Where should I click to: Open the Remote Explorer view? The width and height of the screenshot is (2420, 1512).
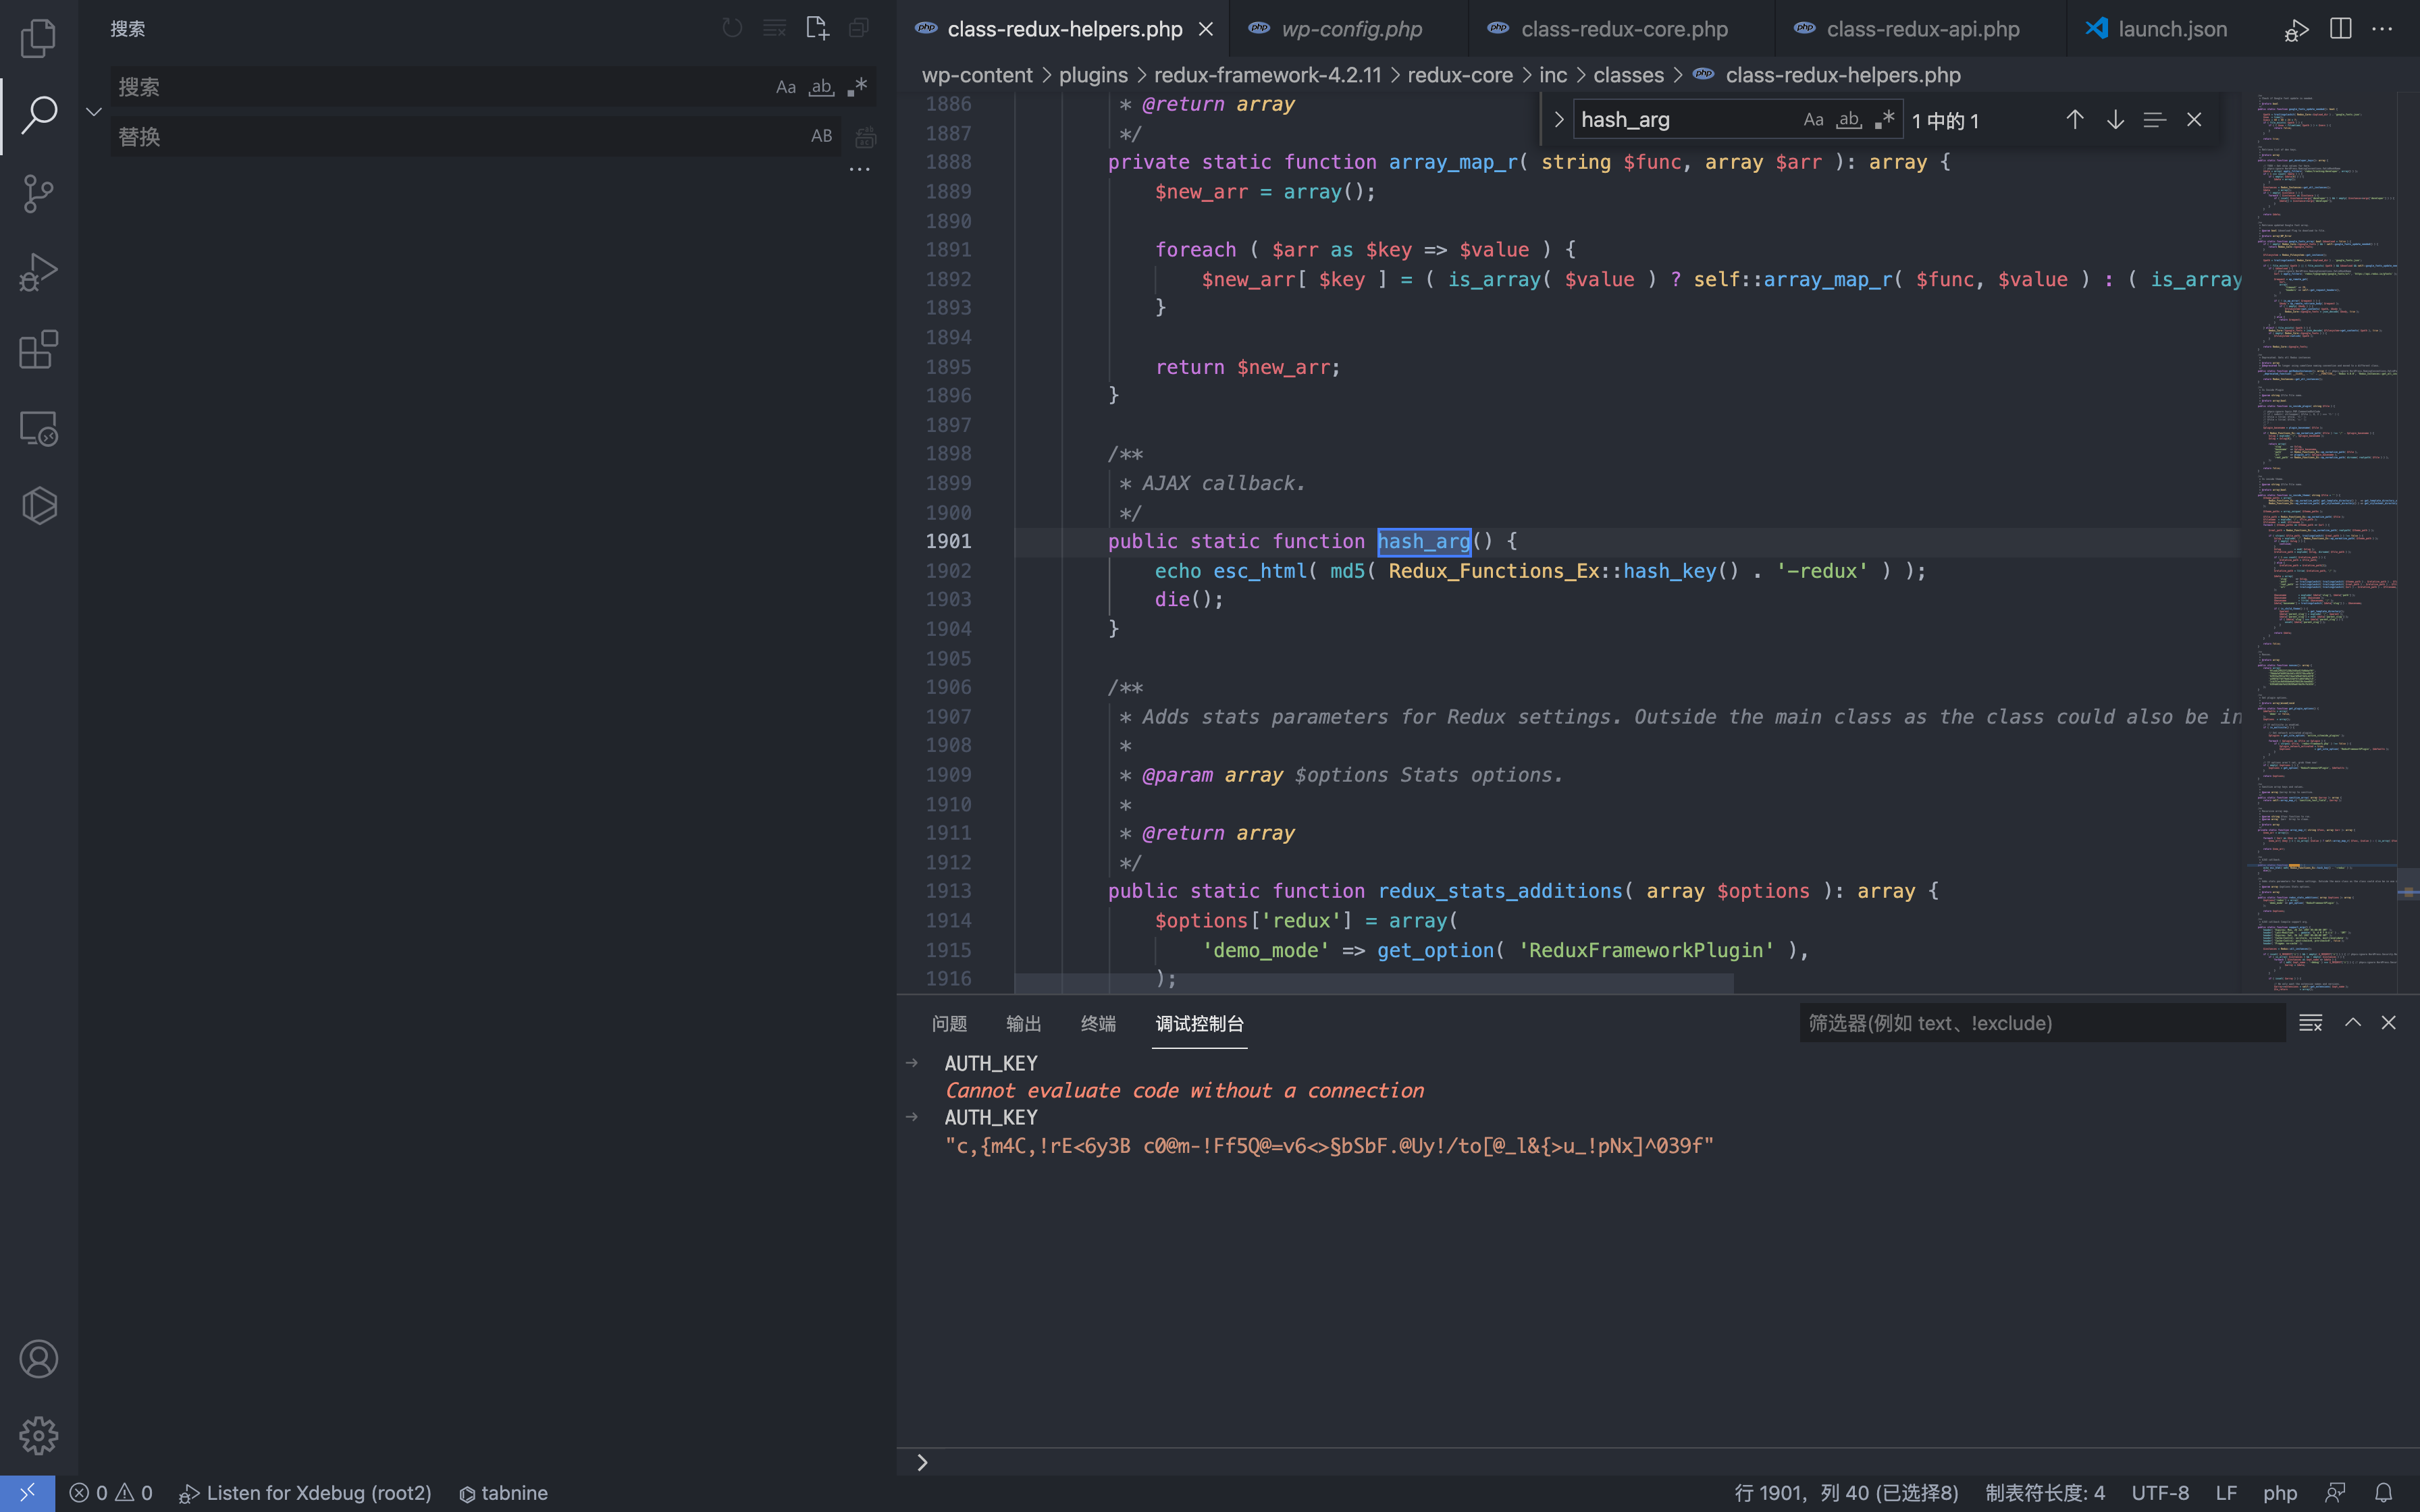point(38,428)
